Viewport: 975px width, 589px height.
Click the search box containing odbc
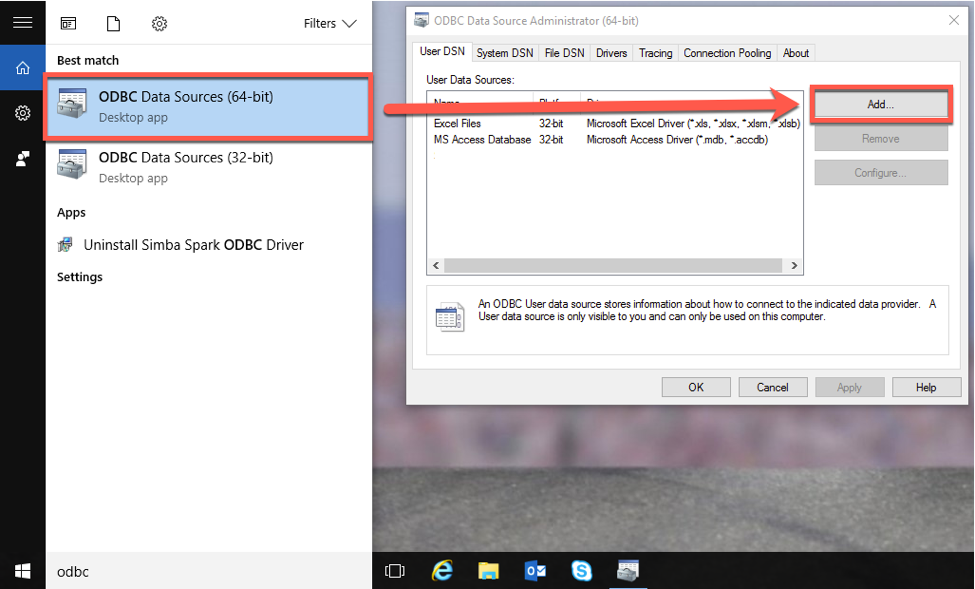200,571
